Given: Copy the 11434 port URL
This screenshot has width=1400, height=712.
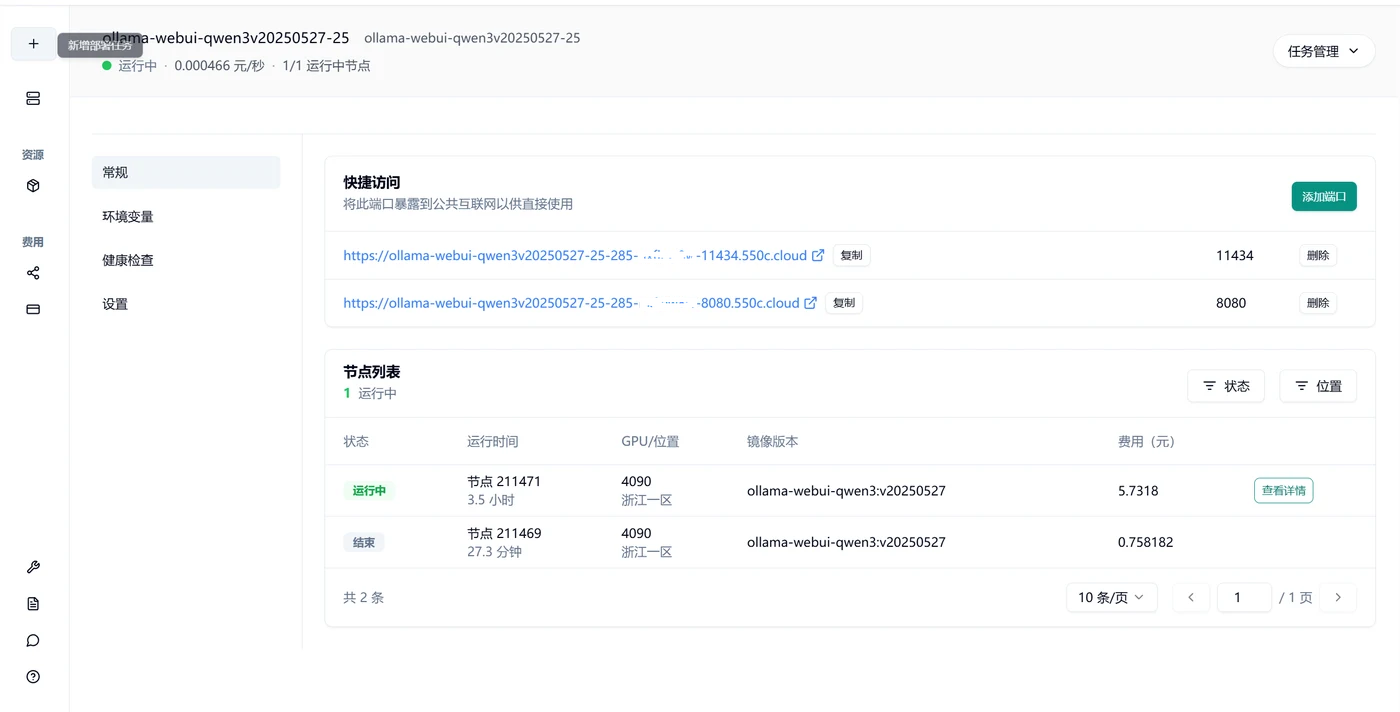Looking at the screenshot, I should coord(852,255).
